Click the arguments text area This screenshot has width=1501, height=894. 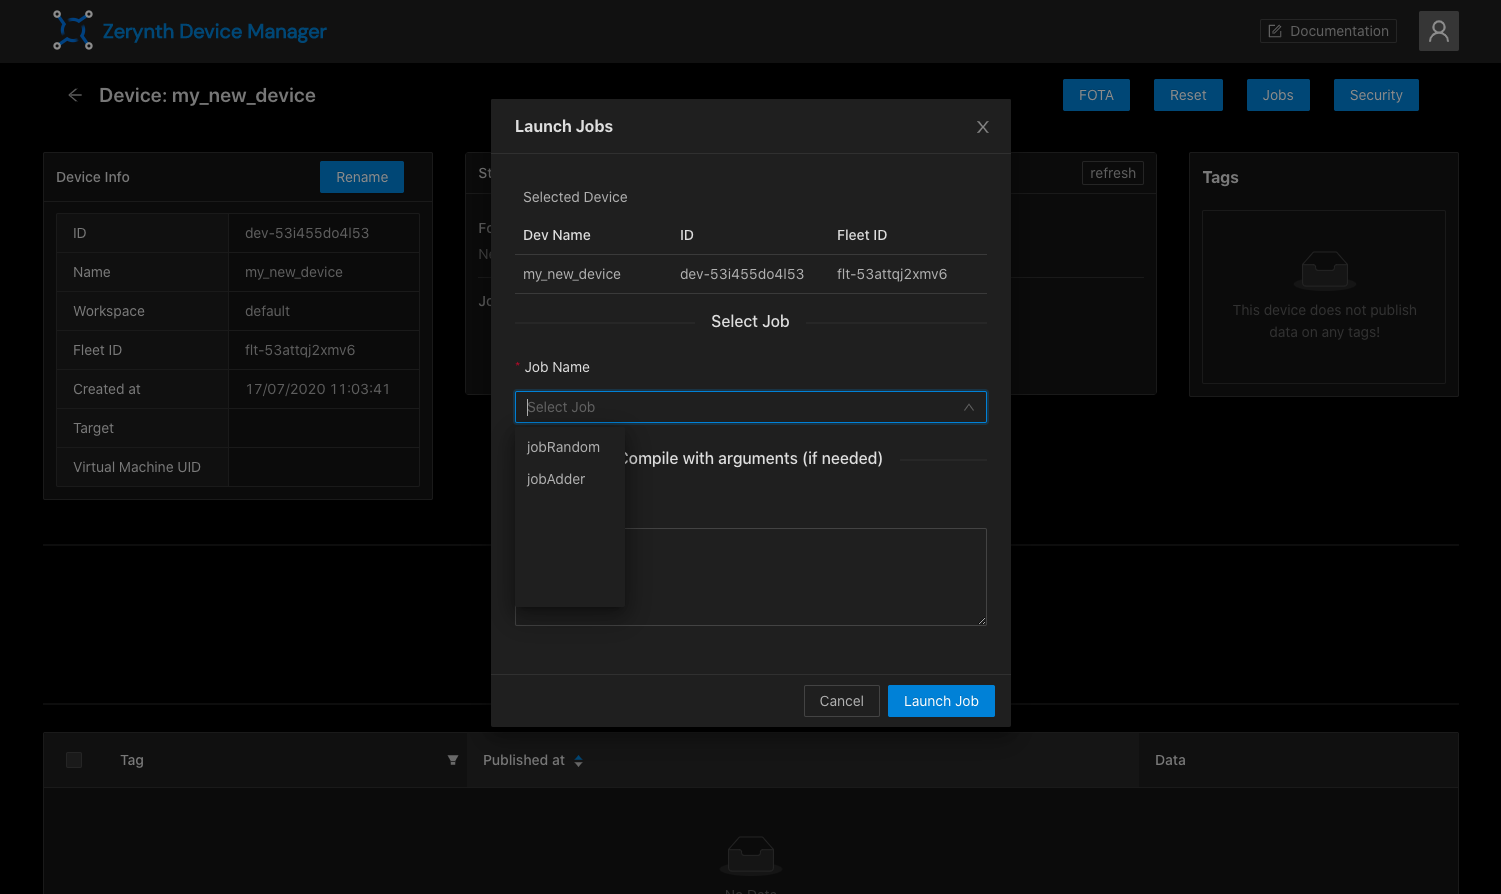pos(751,577)
